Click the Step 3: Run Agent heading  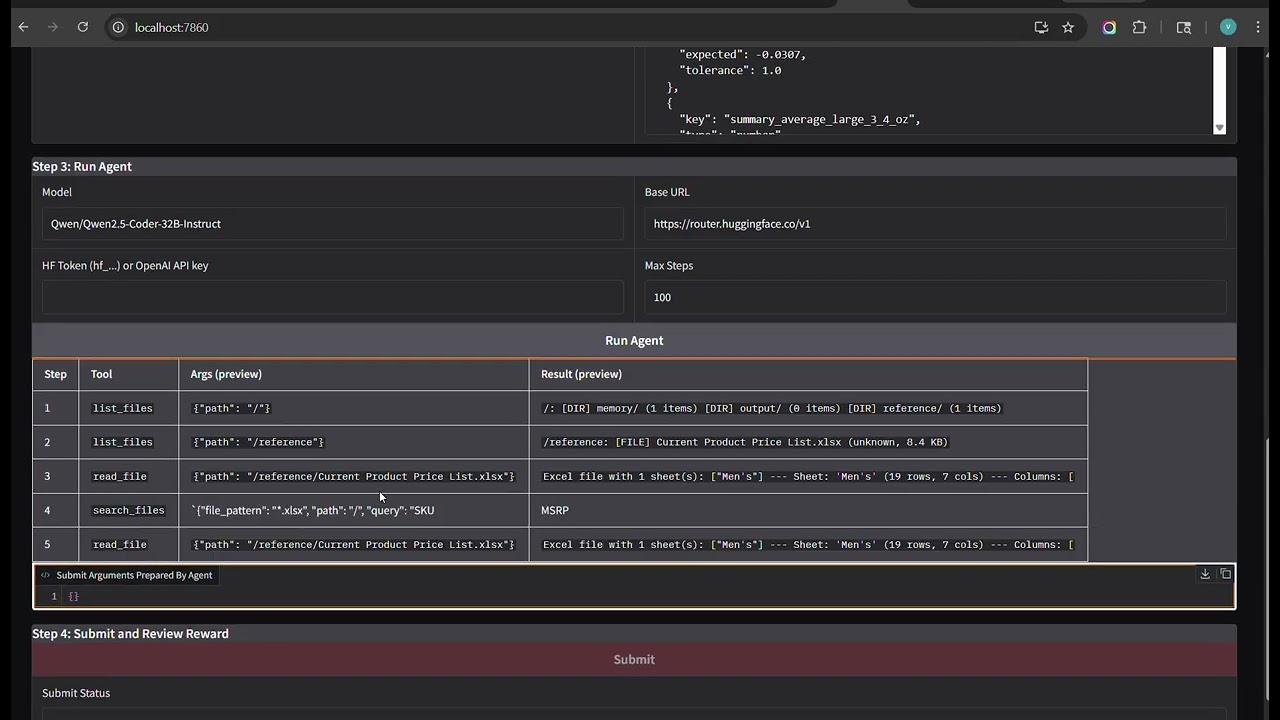click(82, 166)
